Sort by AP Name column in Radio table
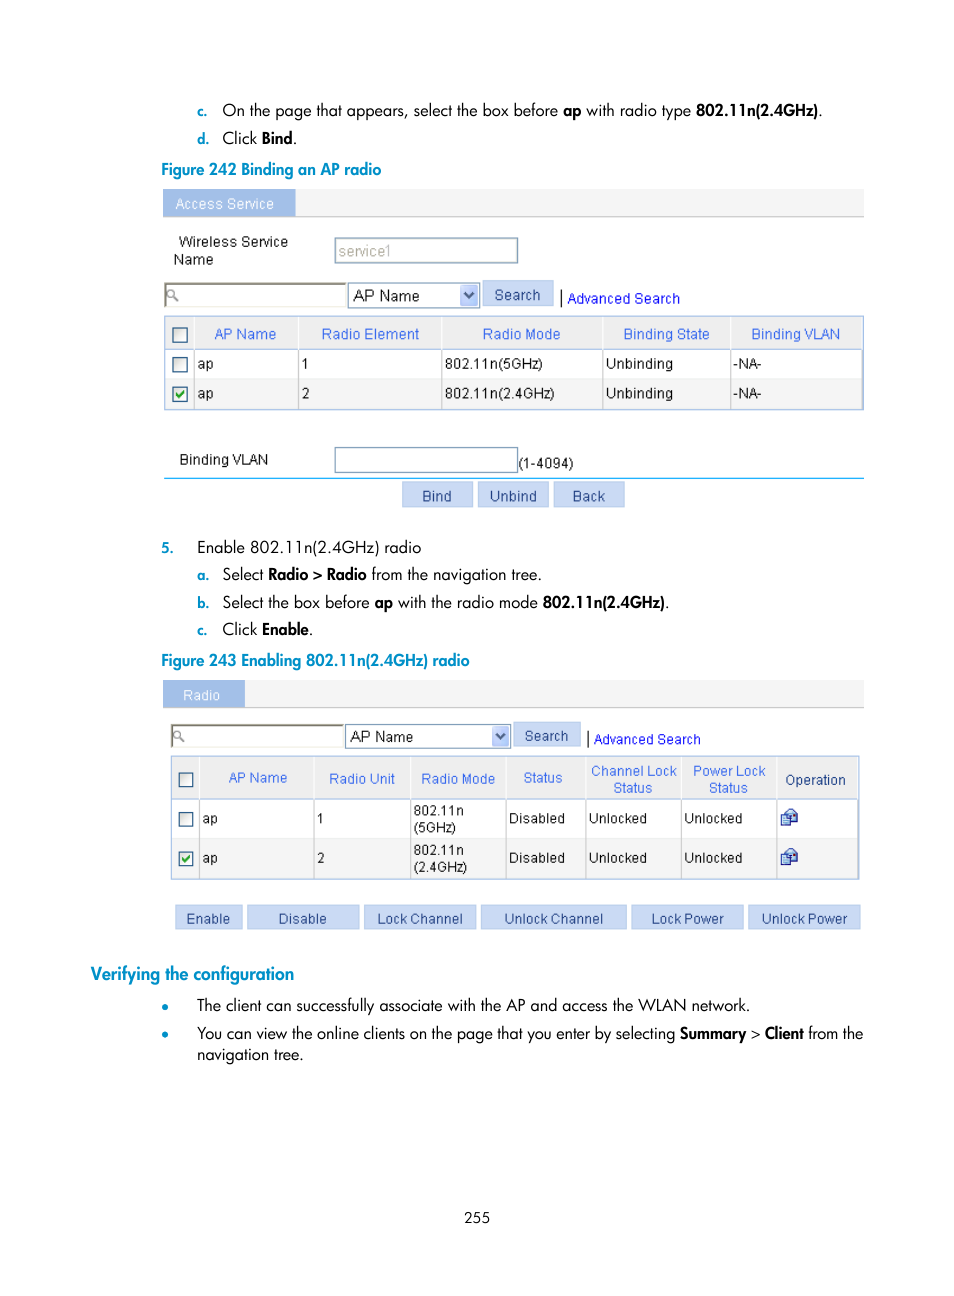 [x=258, y=777]
